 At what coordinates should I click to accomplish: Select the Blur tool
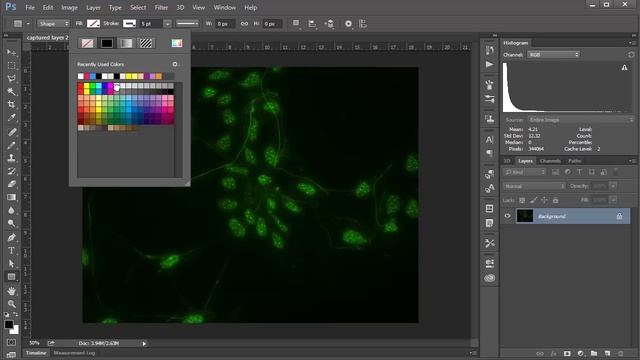(11, 210)
